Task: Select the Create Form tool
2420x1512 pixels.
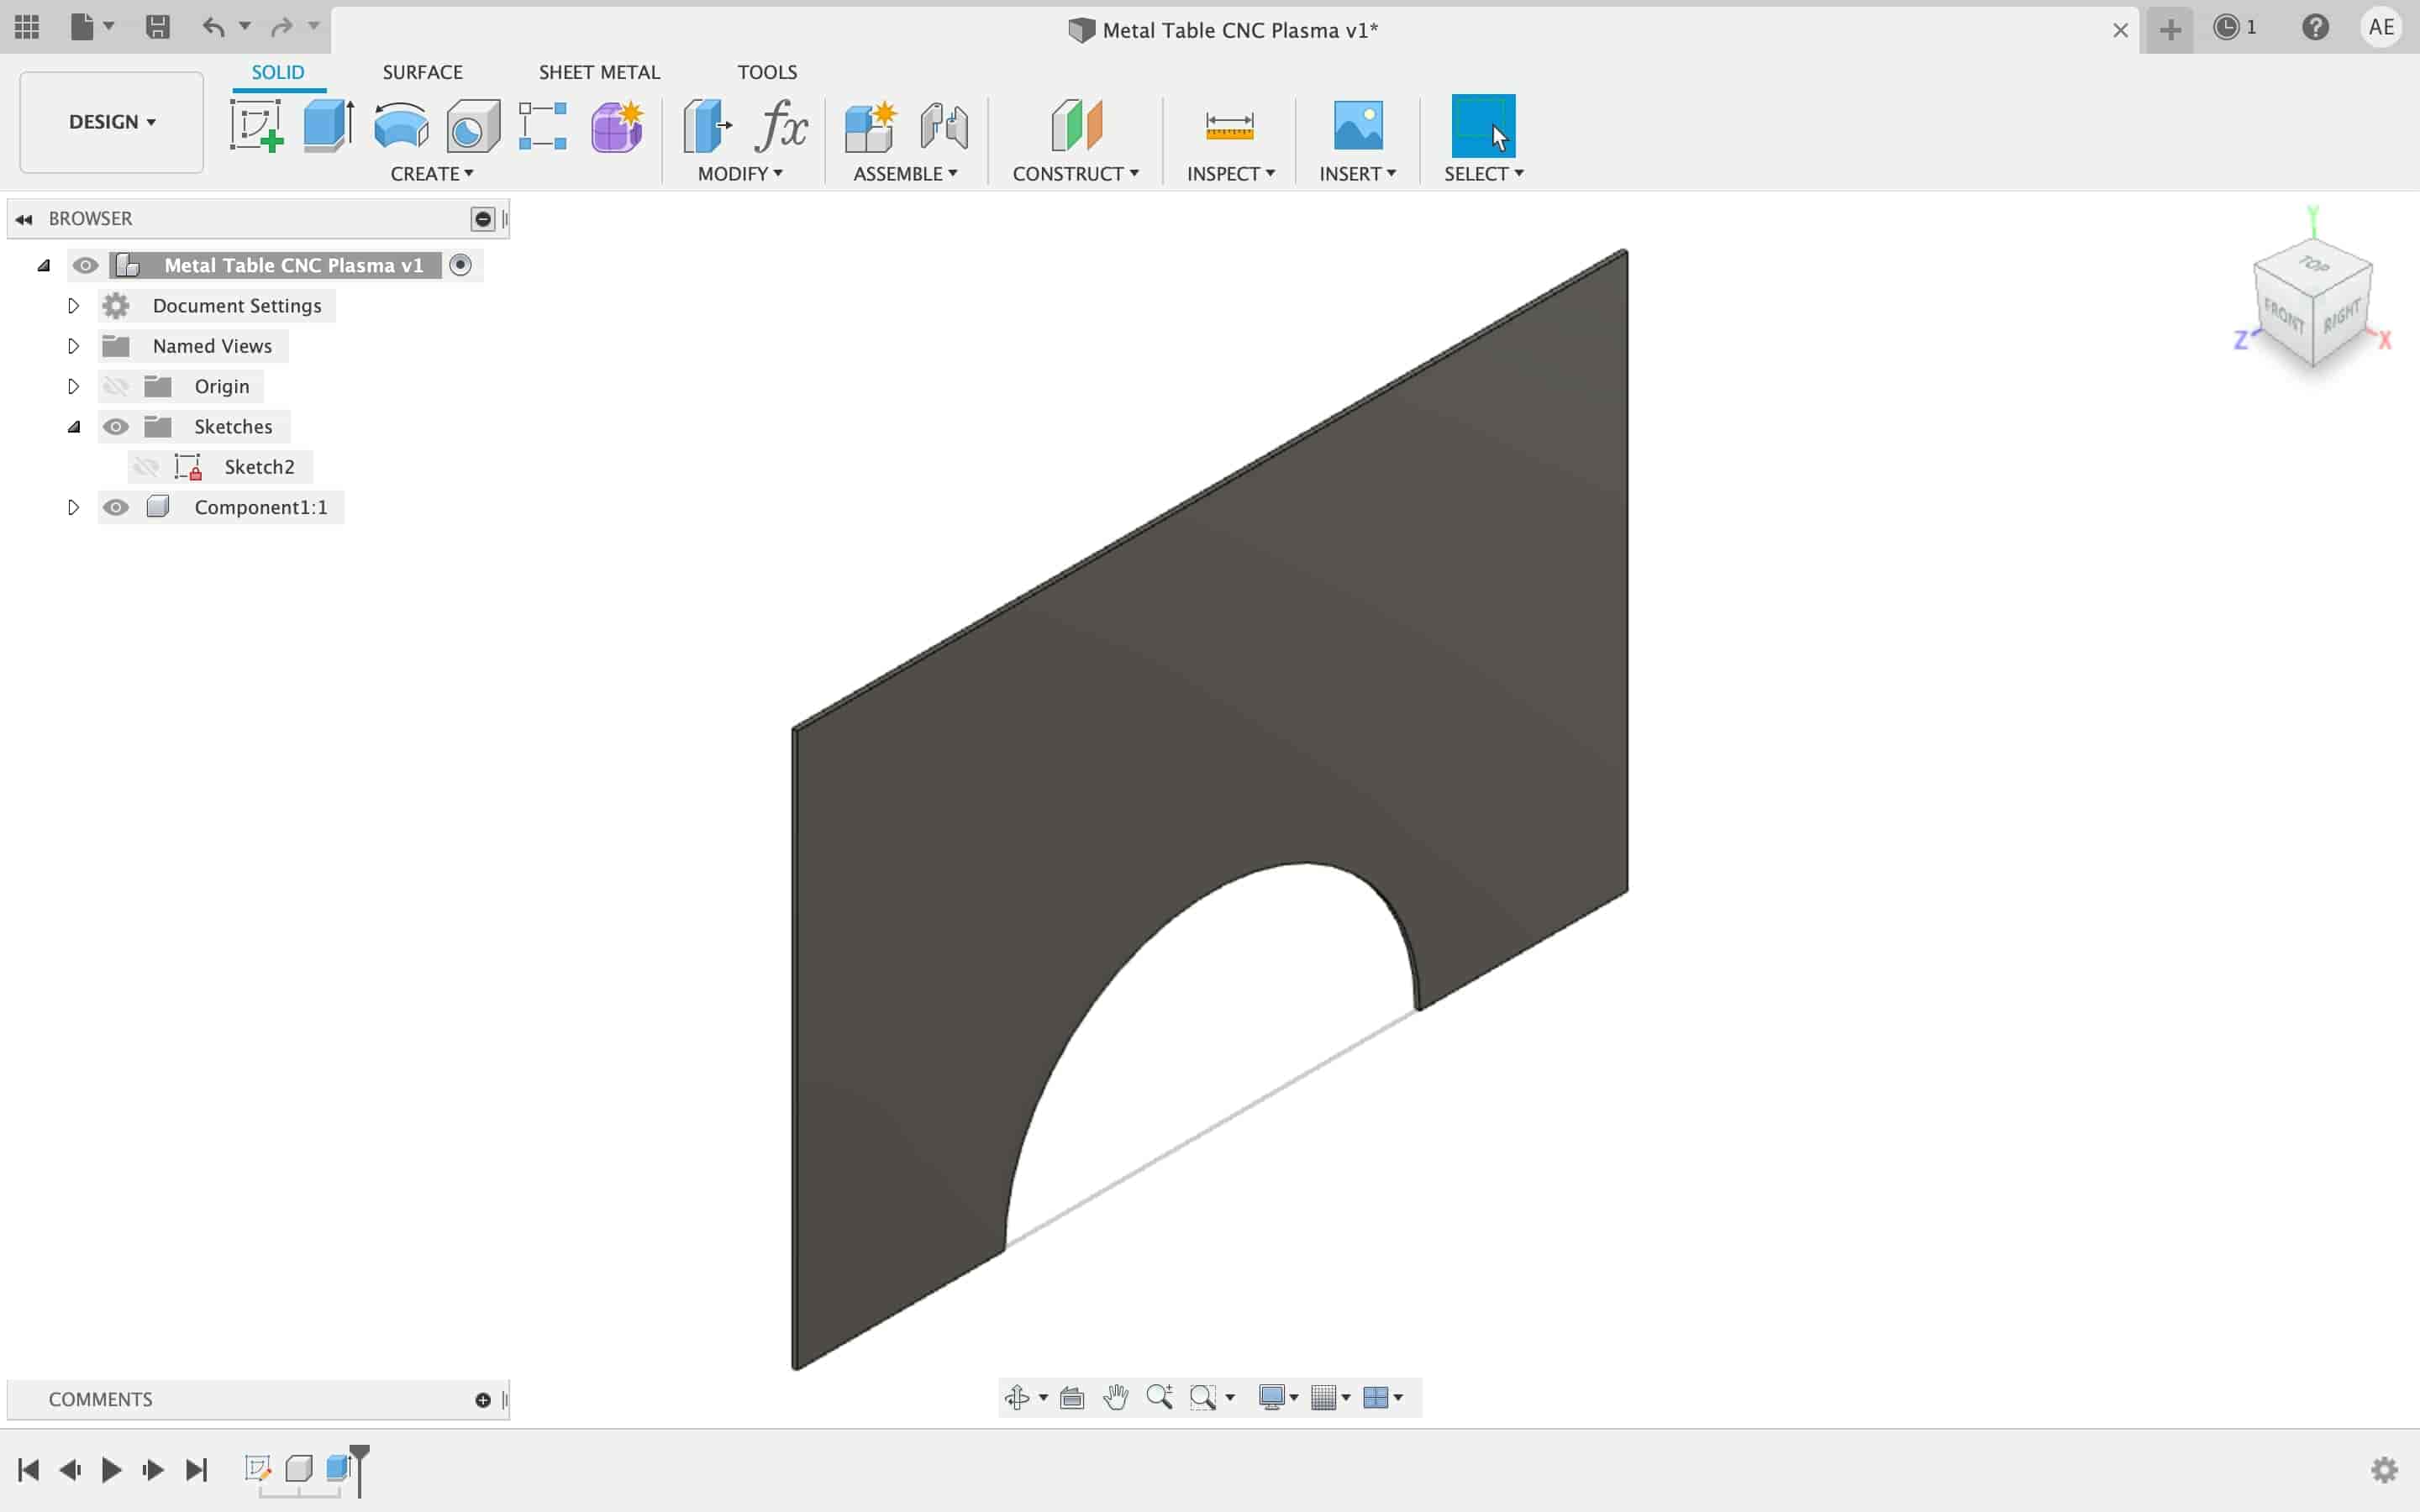Action: coord(617,126)
